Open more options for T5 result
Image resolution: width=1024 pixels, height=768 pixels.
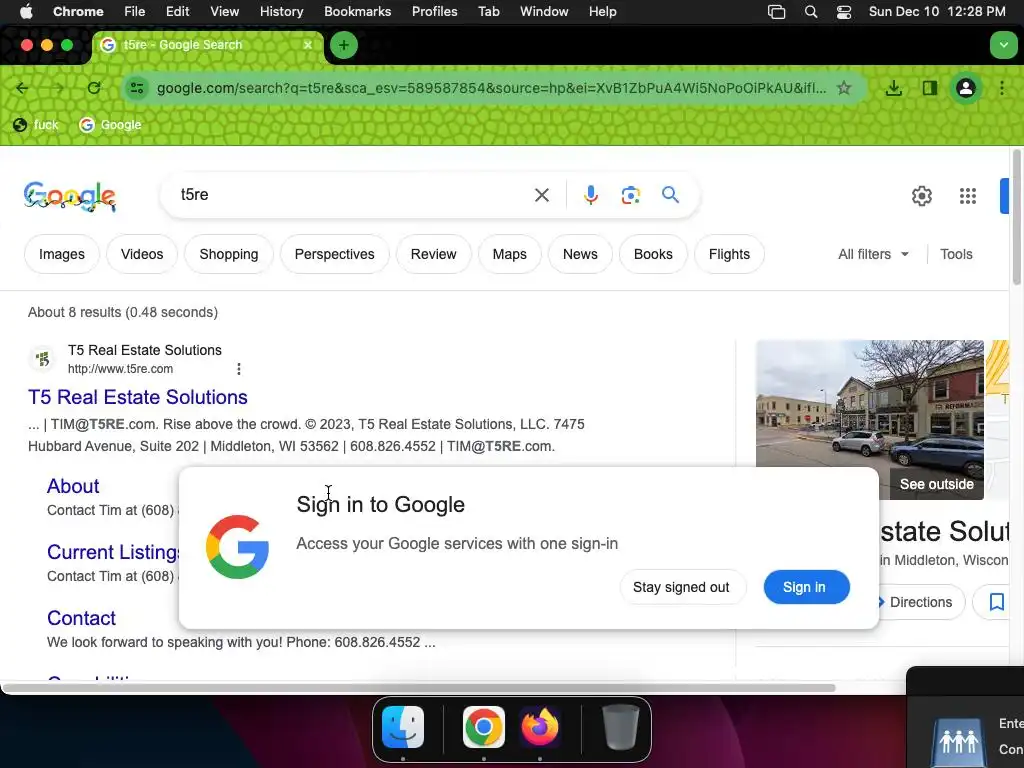(x=239, y=369)
